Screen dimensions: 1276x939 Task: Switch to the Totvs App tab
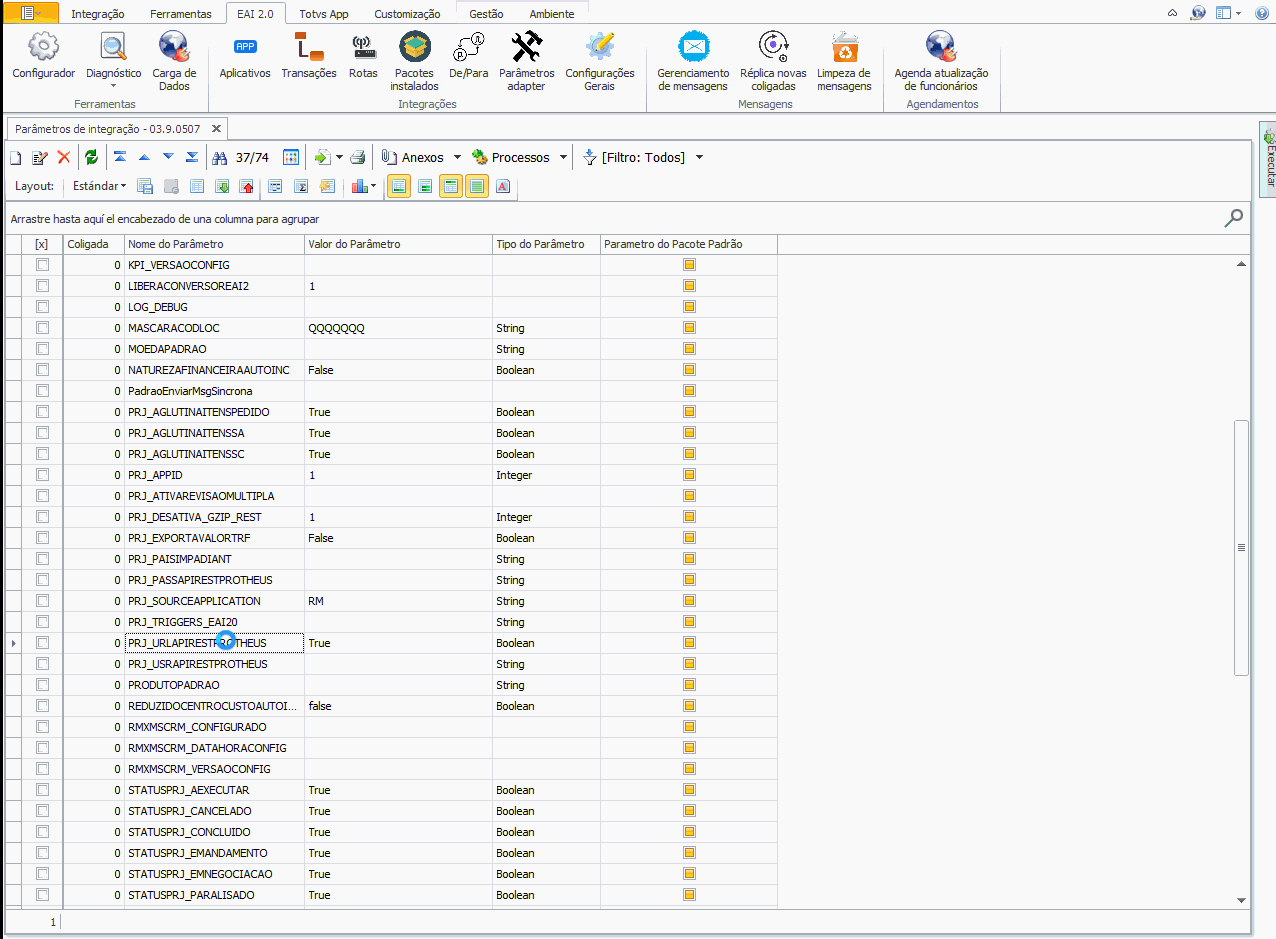click(x=324, y=14)
